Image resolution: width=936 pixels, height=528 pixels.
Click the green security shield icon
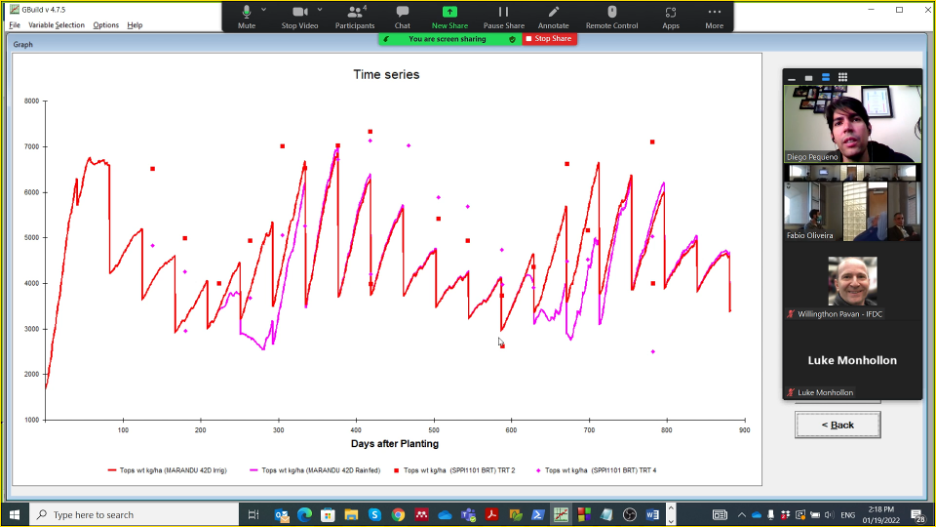[x=512, y=39]
